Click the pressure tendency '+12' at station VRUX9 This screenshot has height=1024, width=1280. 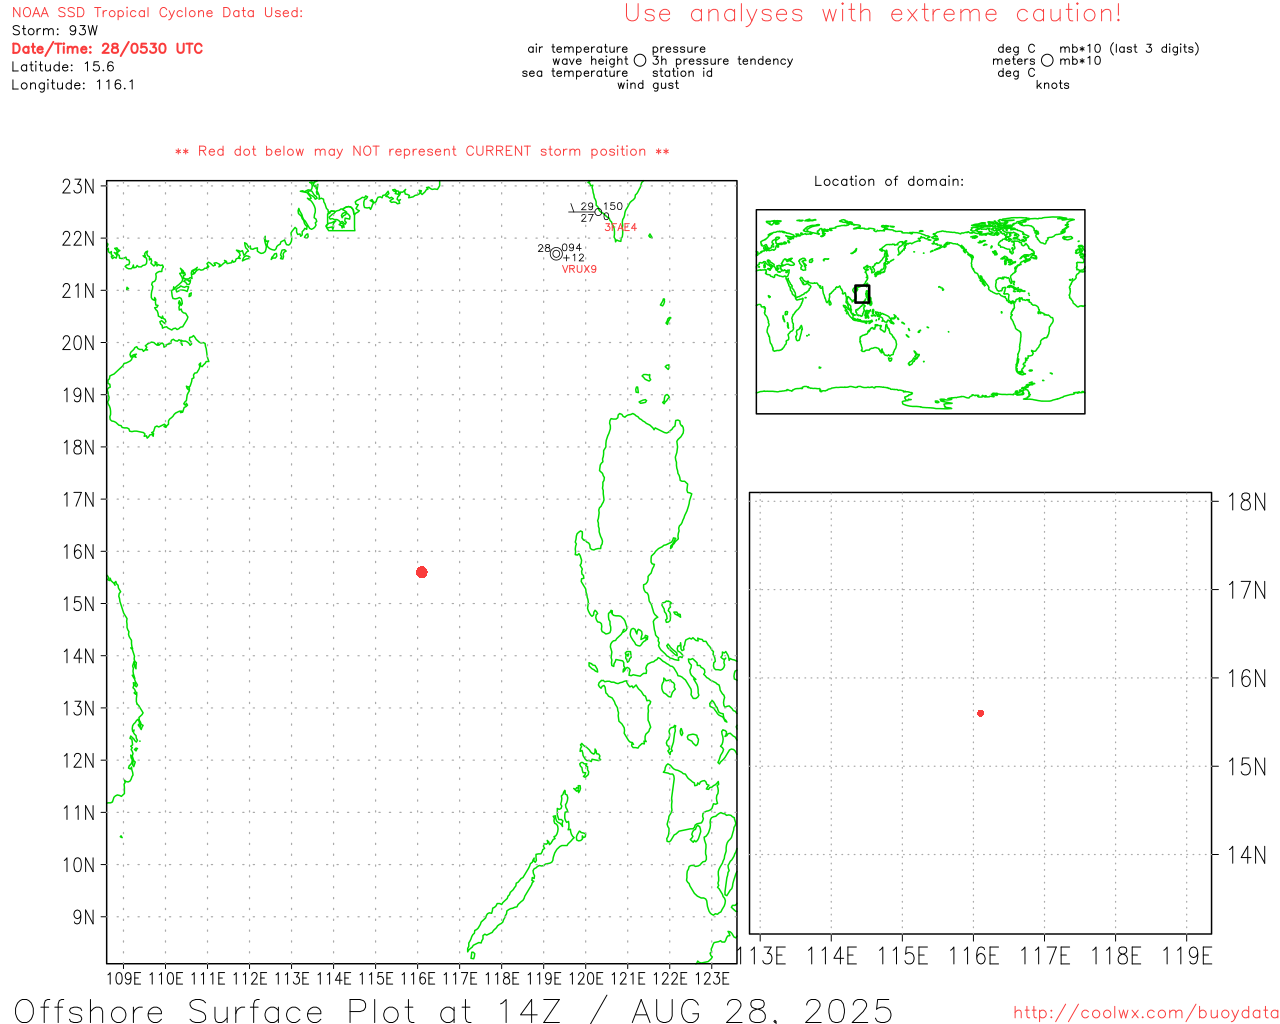574,258
